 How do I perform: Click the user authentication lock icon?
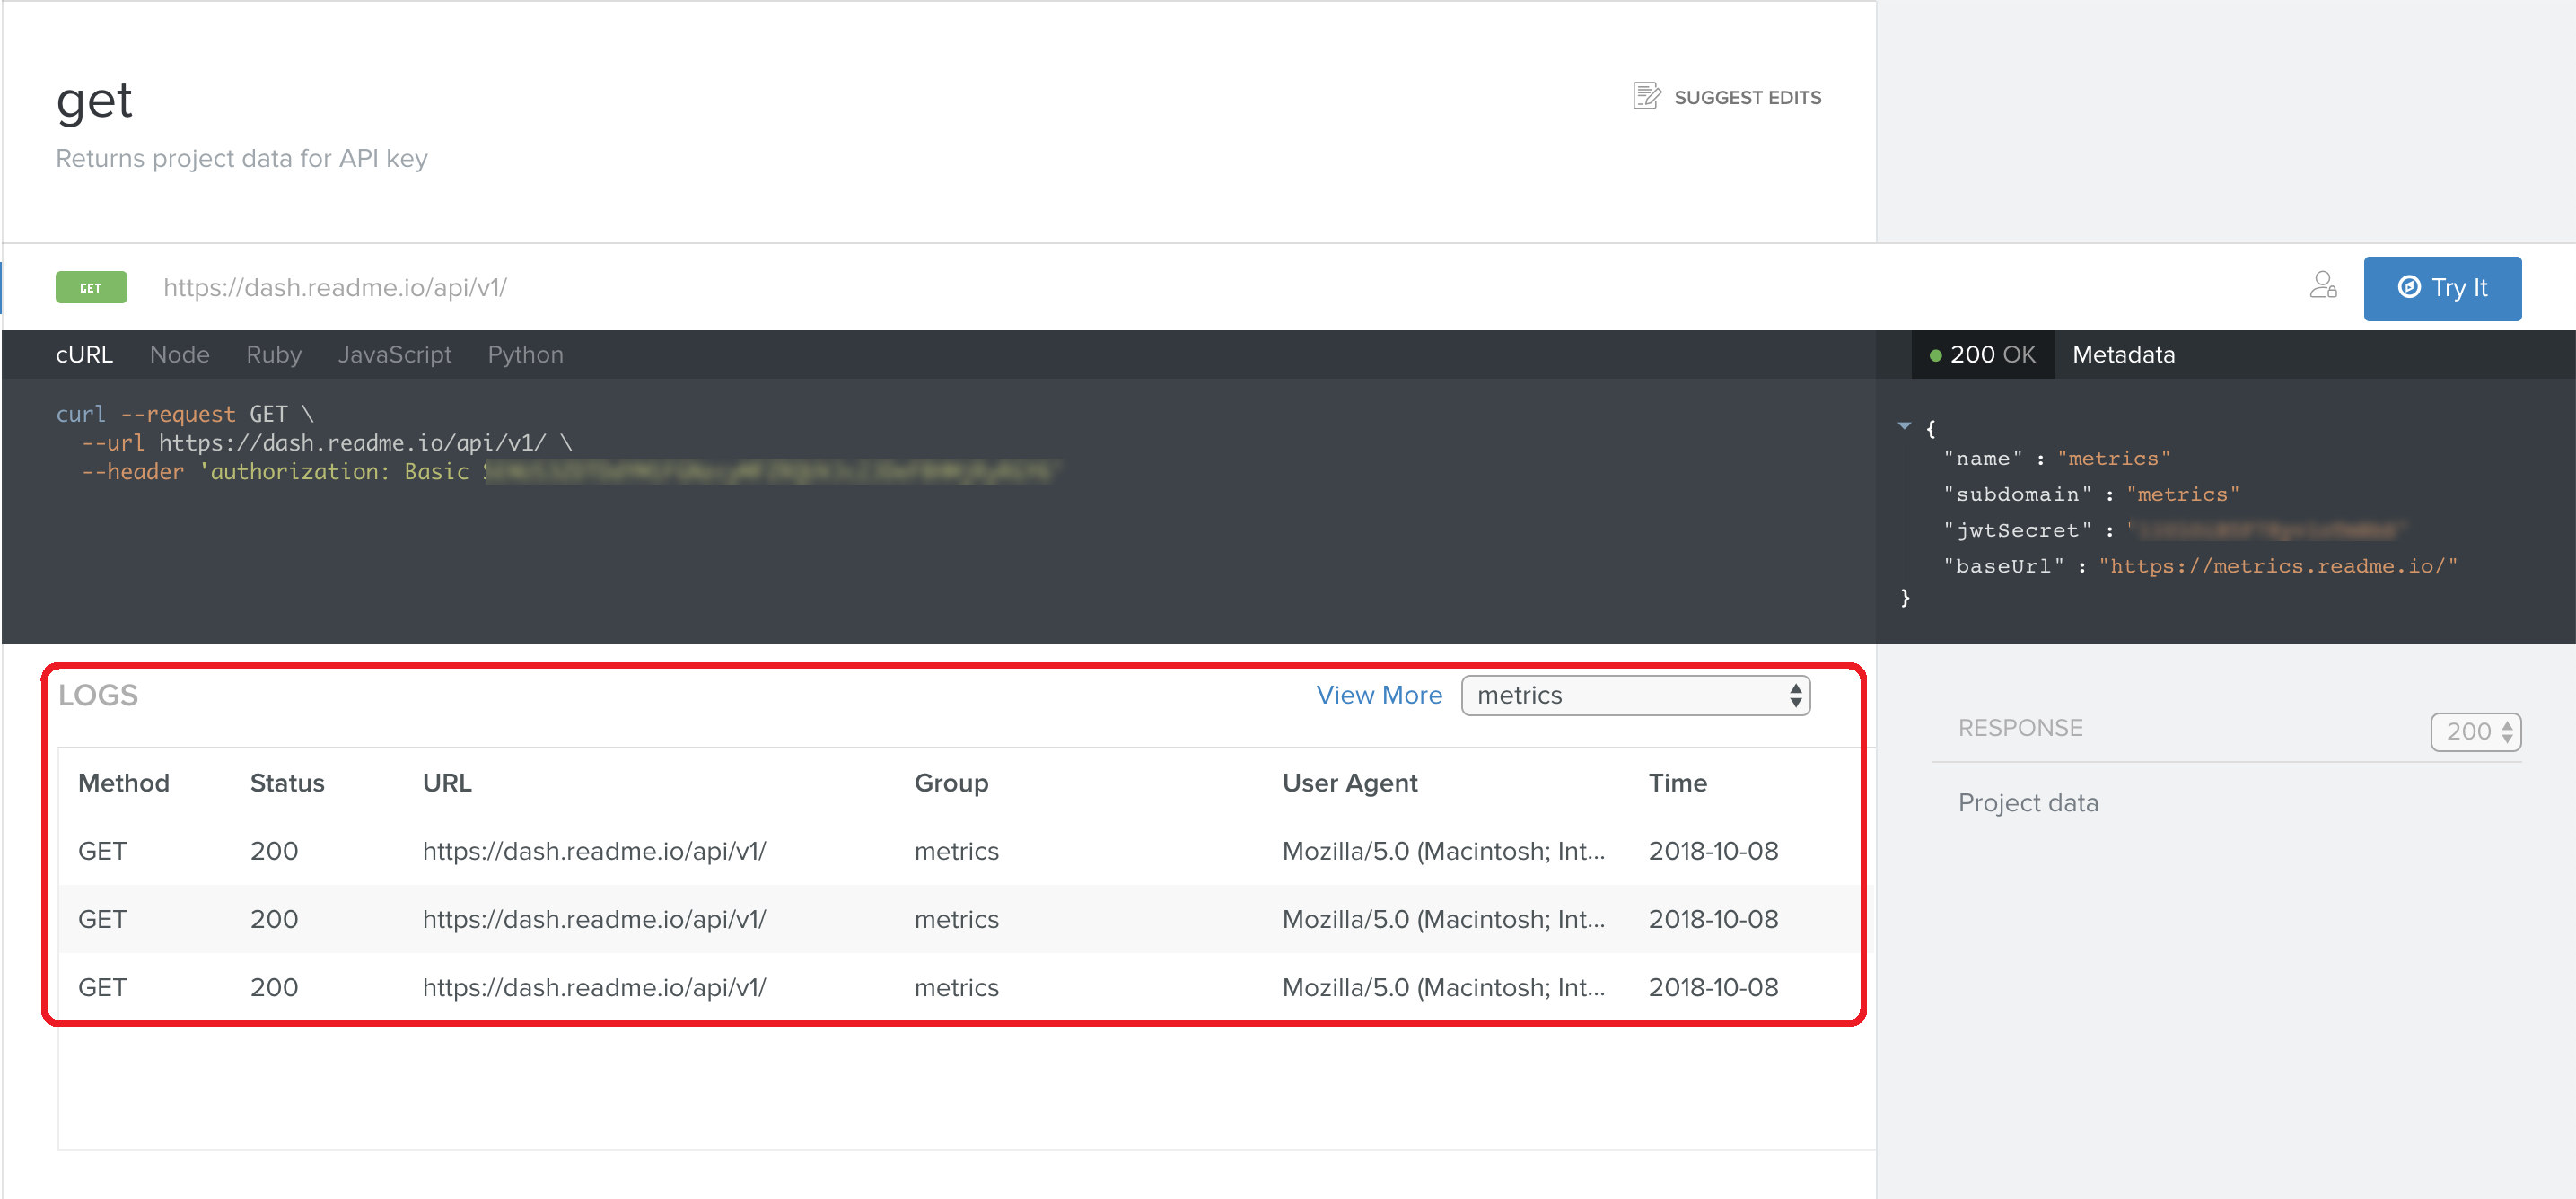2322,286
